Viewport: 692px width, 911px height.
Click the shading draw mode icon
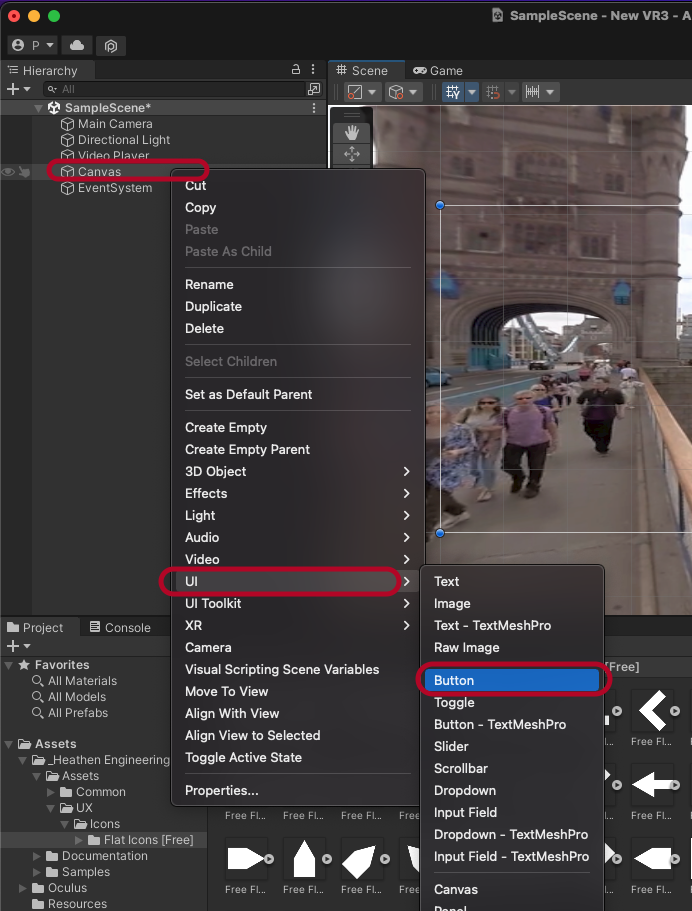[354, 92]
